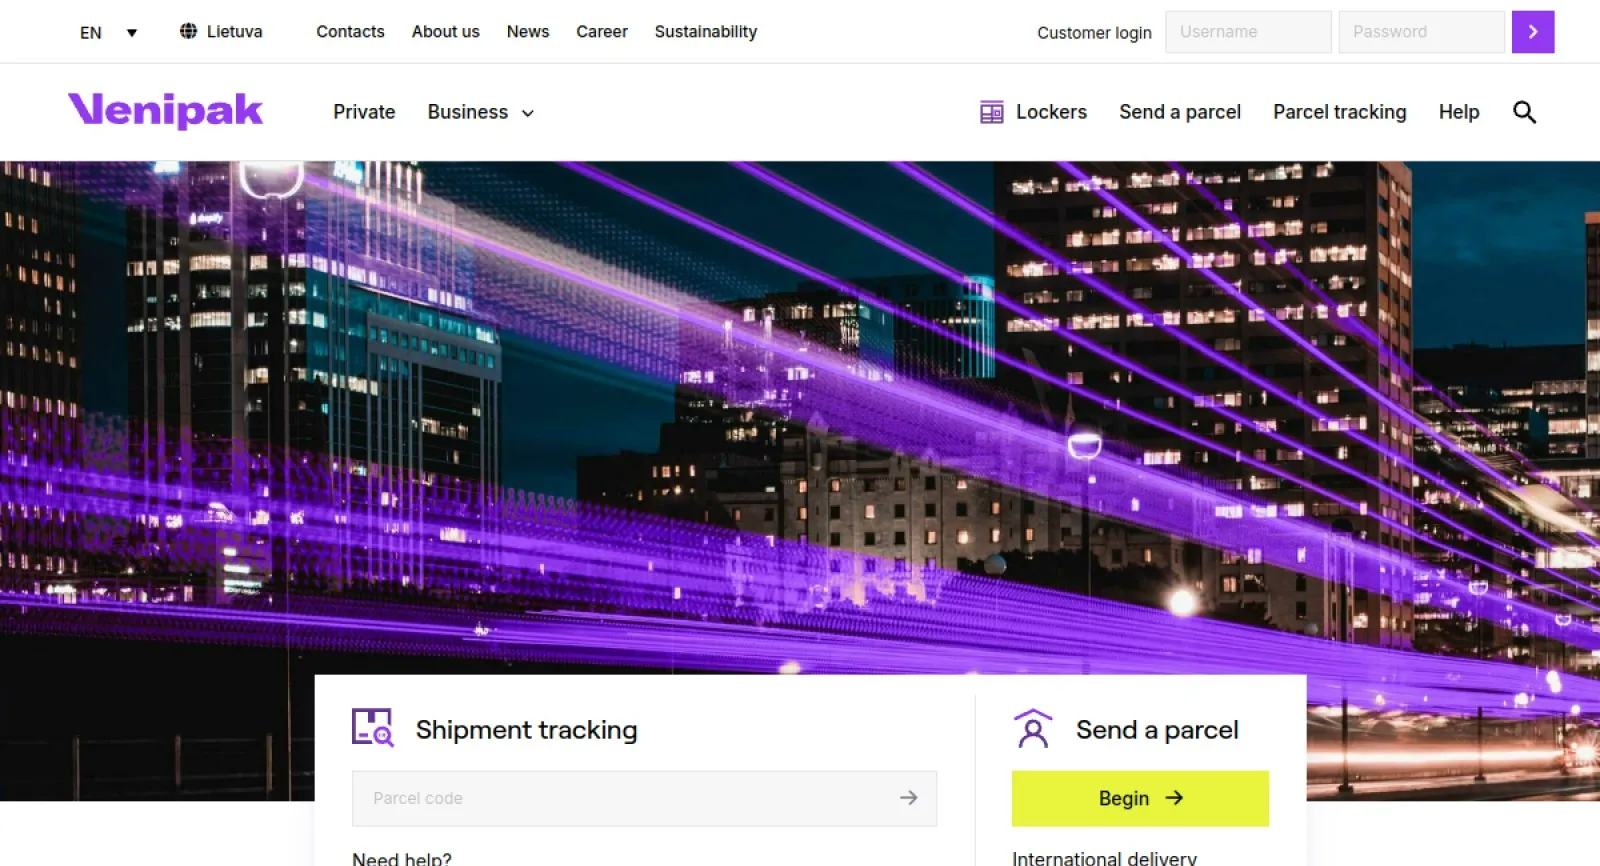Viewport: 1600px width, 866px height.
Task: Click the globe icon next to Lietuva
Action: (188, 31)
